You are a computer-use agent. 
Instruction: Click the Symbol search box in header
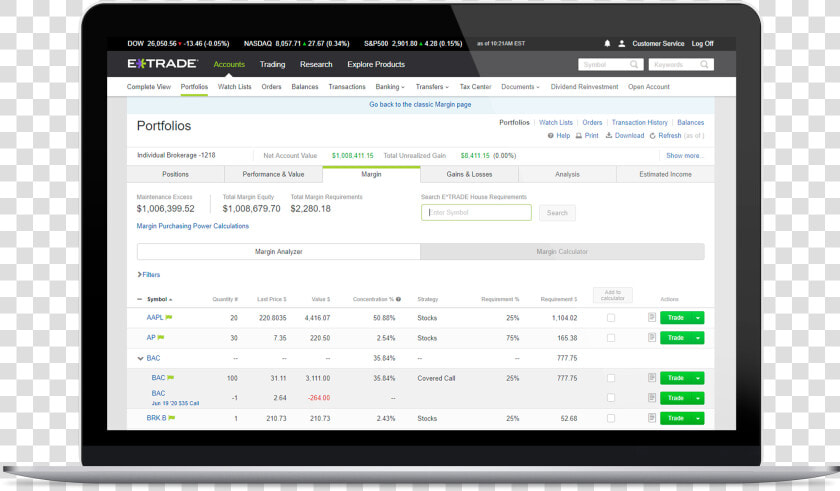point(610,64)
